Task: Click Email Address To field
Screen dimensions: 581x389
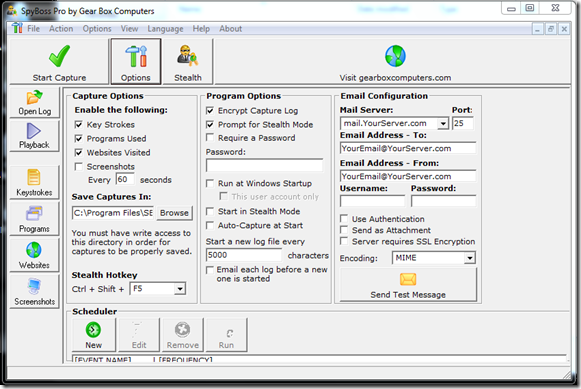Action: click(408, 148)
